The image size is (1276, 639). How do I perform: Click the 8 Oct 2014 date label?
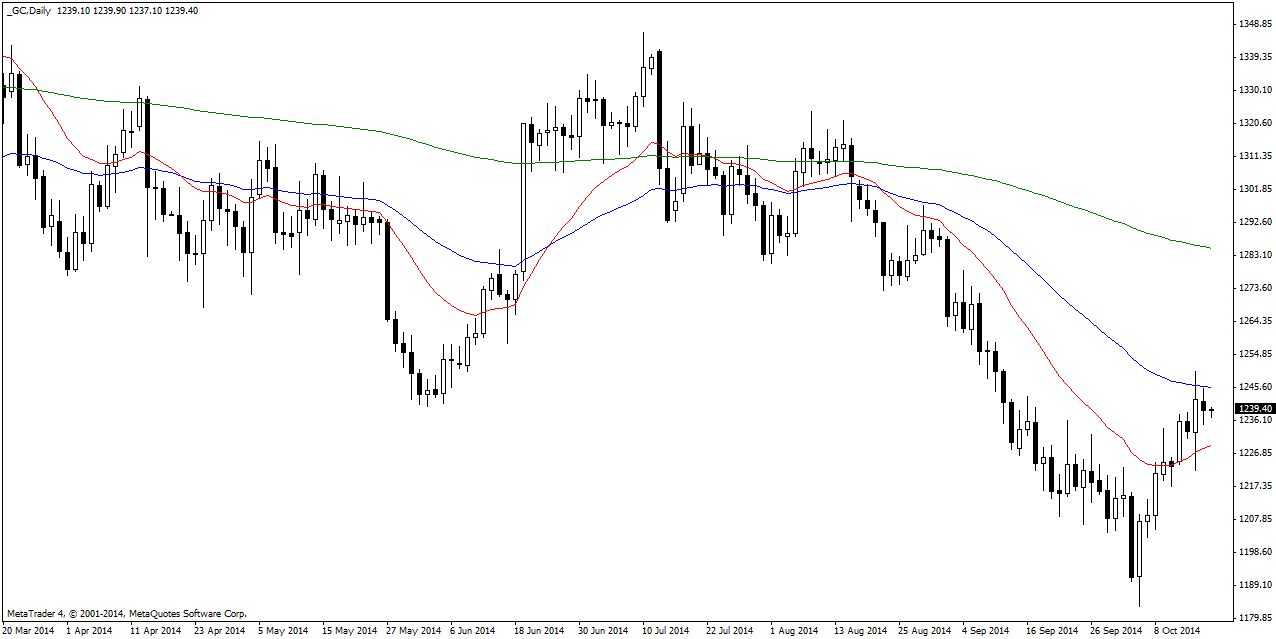(1176, 631)
